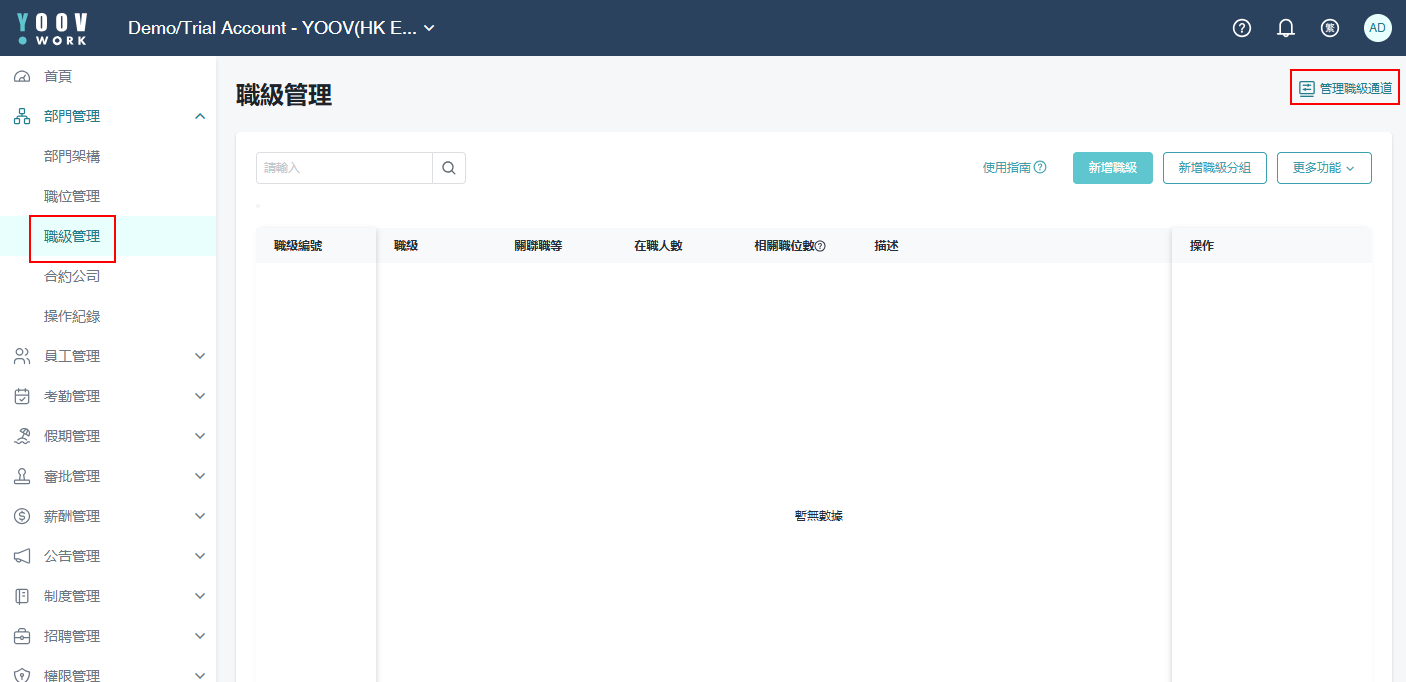Click the YOOV Work logo
The image size is (1406, 682).
click(52, 28)
